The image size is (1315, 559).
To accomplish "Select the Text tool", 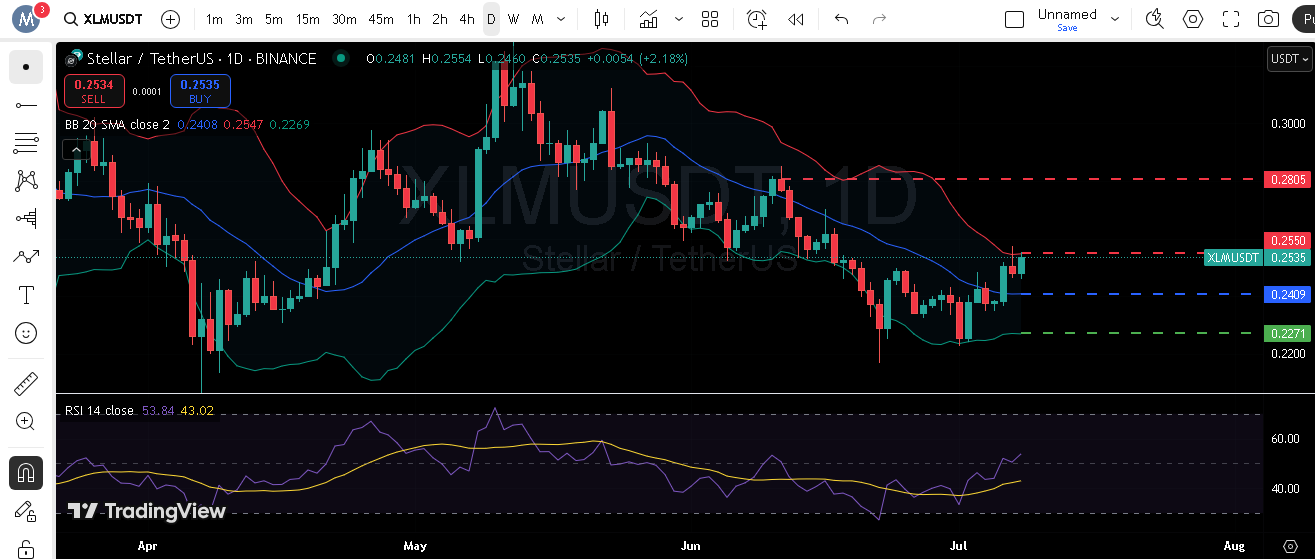I will click(x=26, y=295).
